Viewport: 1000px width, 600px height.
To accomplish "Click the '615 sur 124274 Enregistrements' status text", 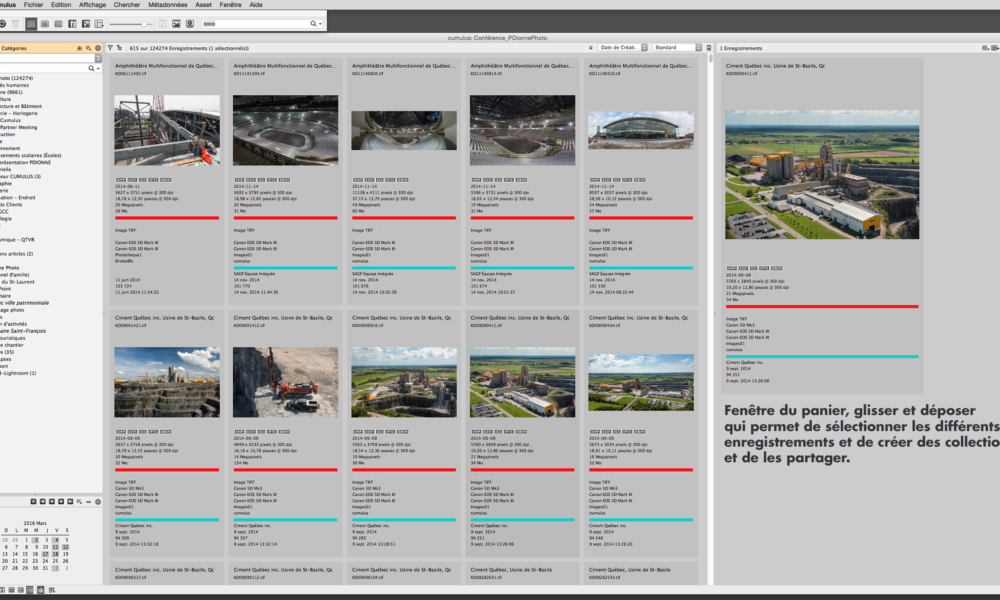I will click(x=189, y=48).
